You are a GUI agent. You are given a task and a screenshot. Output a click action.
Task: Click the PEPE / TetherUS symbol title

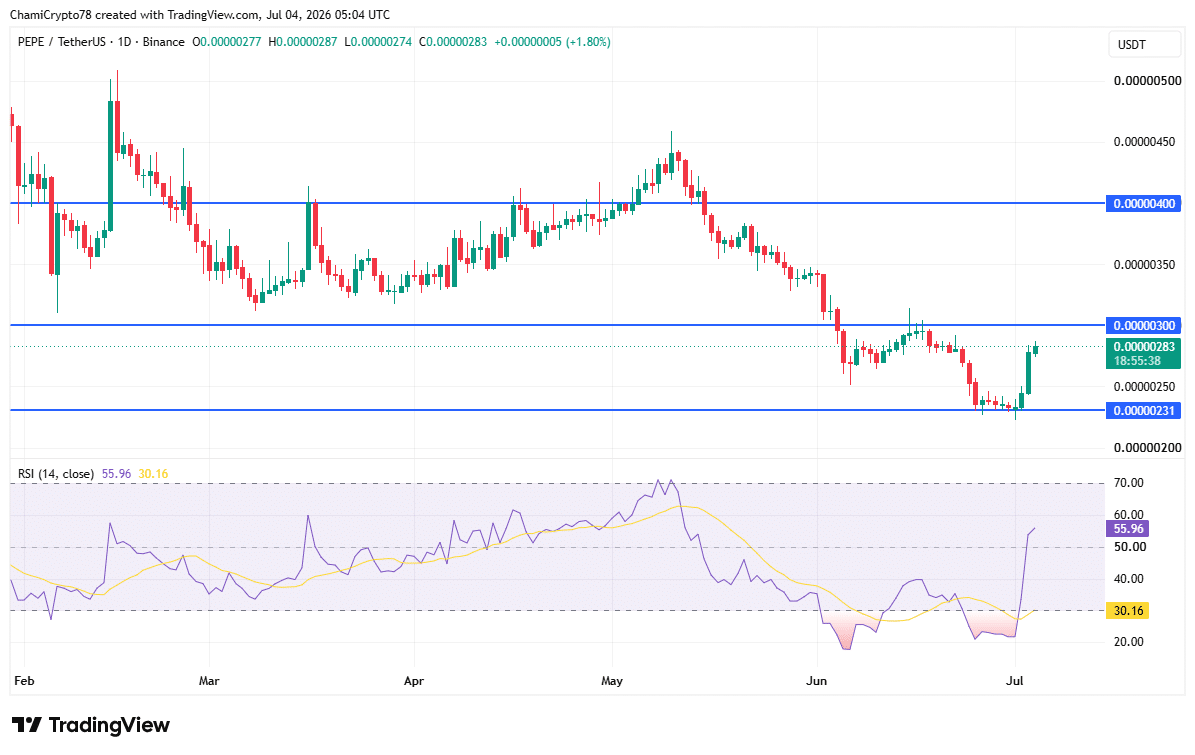(62, 42)
